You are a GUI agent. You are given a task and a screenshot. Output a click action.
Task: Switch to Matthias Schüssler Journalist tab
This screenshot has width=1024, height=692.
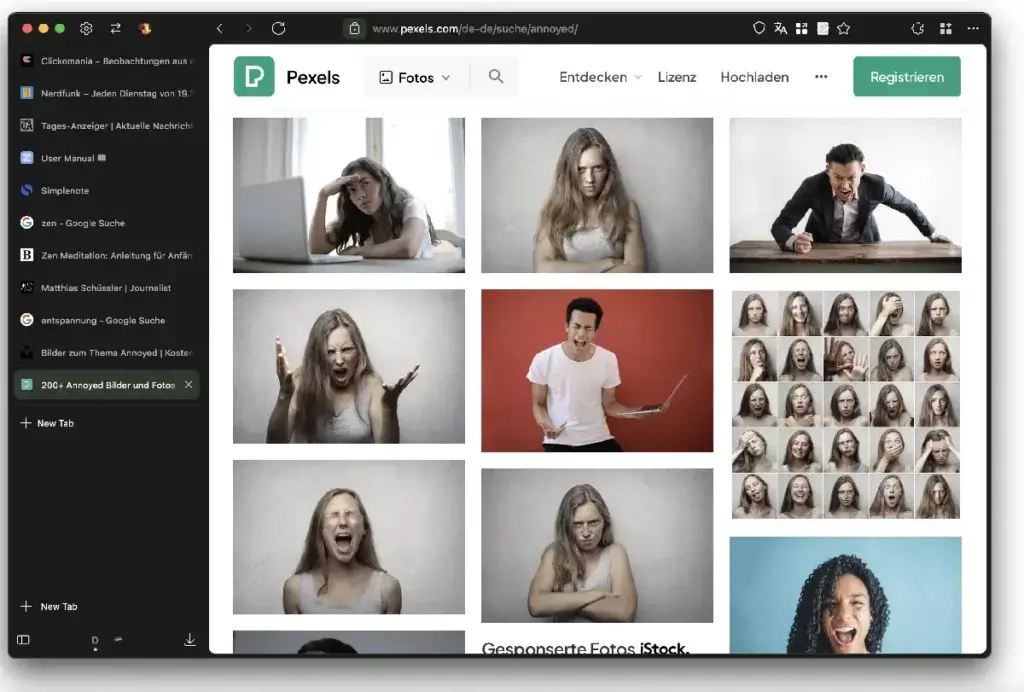click(107, 287)
